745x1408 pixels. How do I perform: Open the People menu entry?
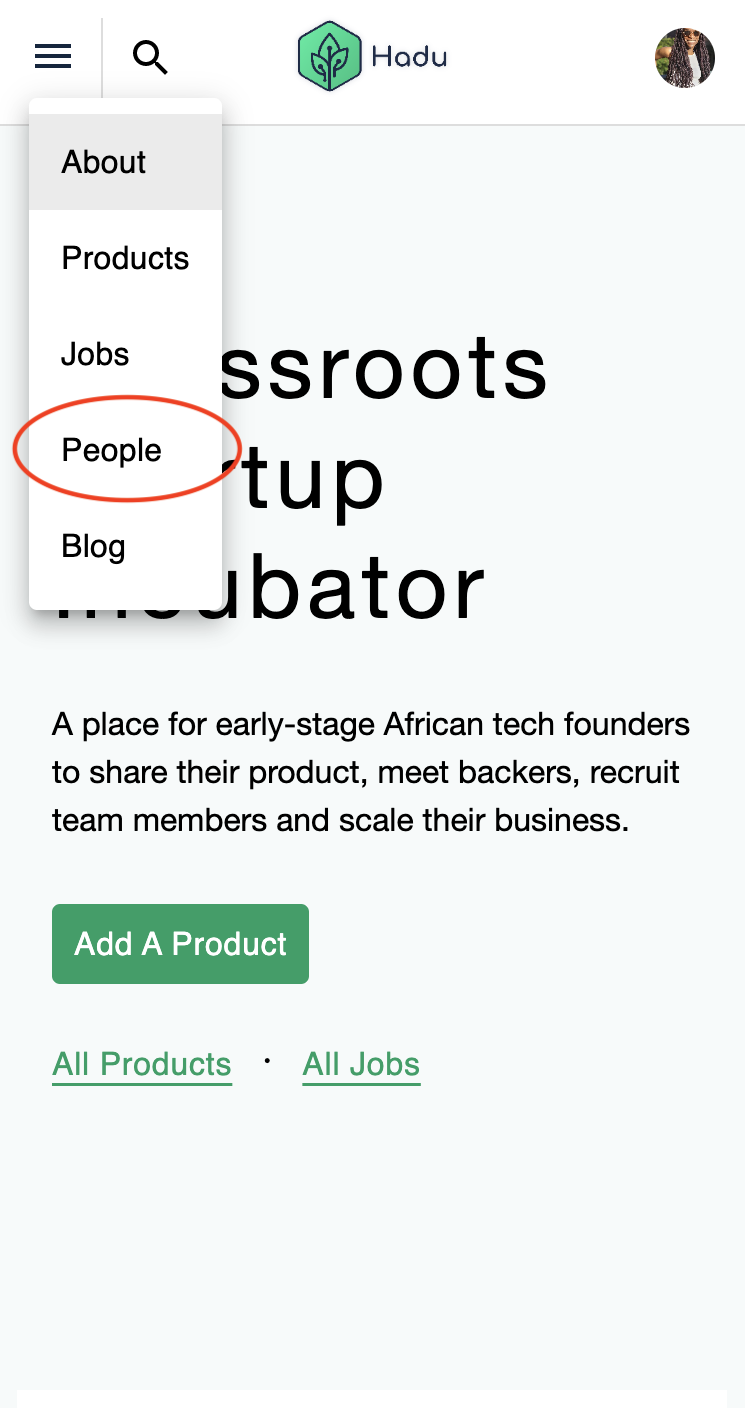tap(111, 450)
